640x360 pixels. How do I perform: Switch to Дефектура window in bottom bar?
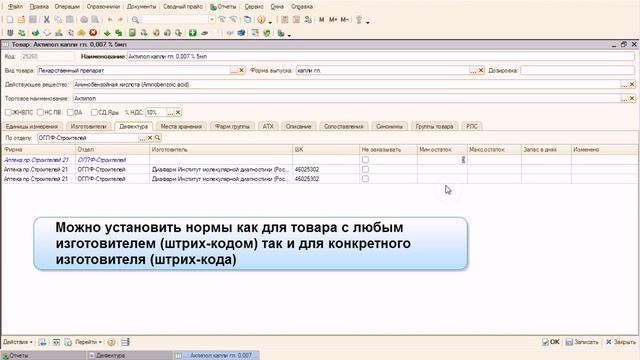129,356
